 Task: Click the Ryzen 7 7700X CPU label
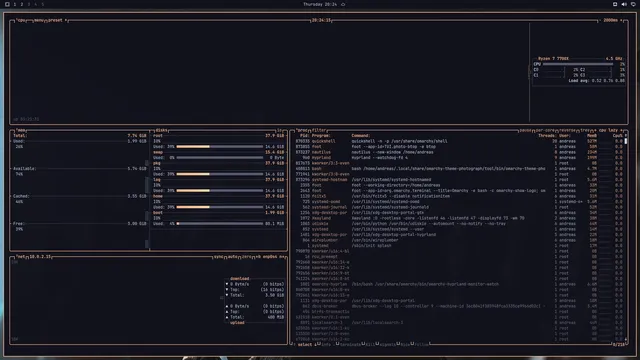click(553, 59)
